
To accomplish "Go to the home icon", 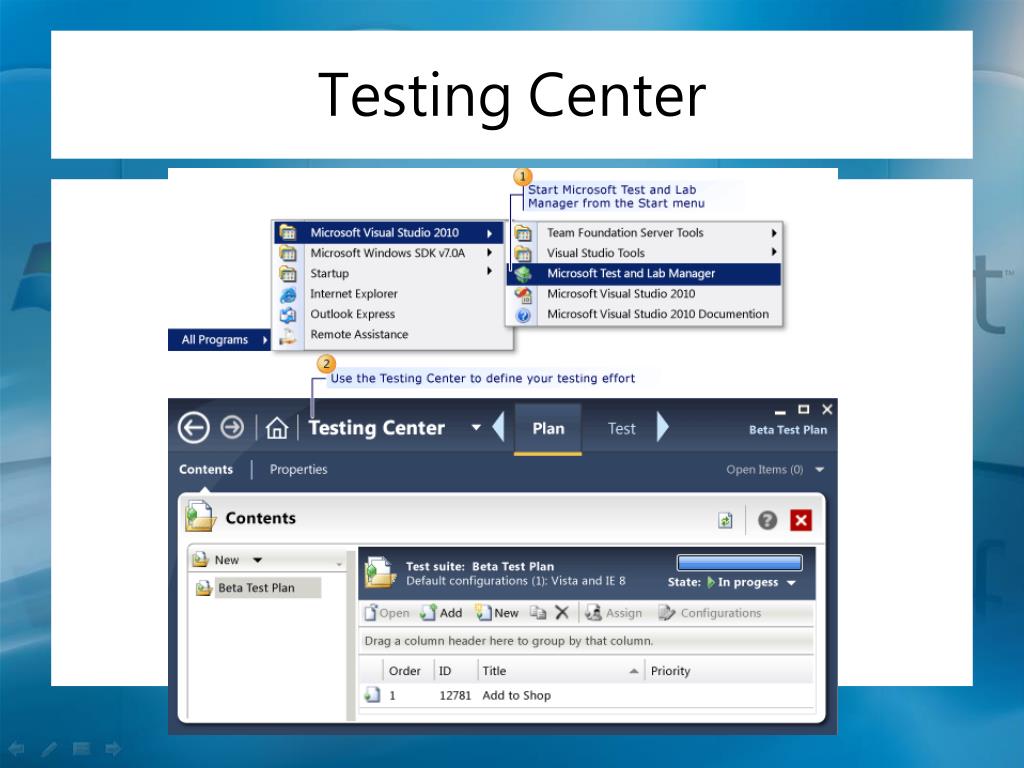I will 277,428.
